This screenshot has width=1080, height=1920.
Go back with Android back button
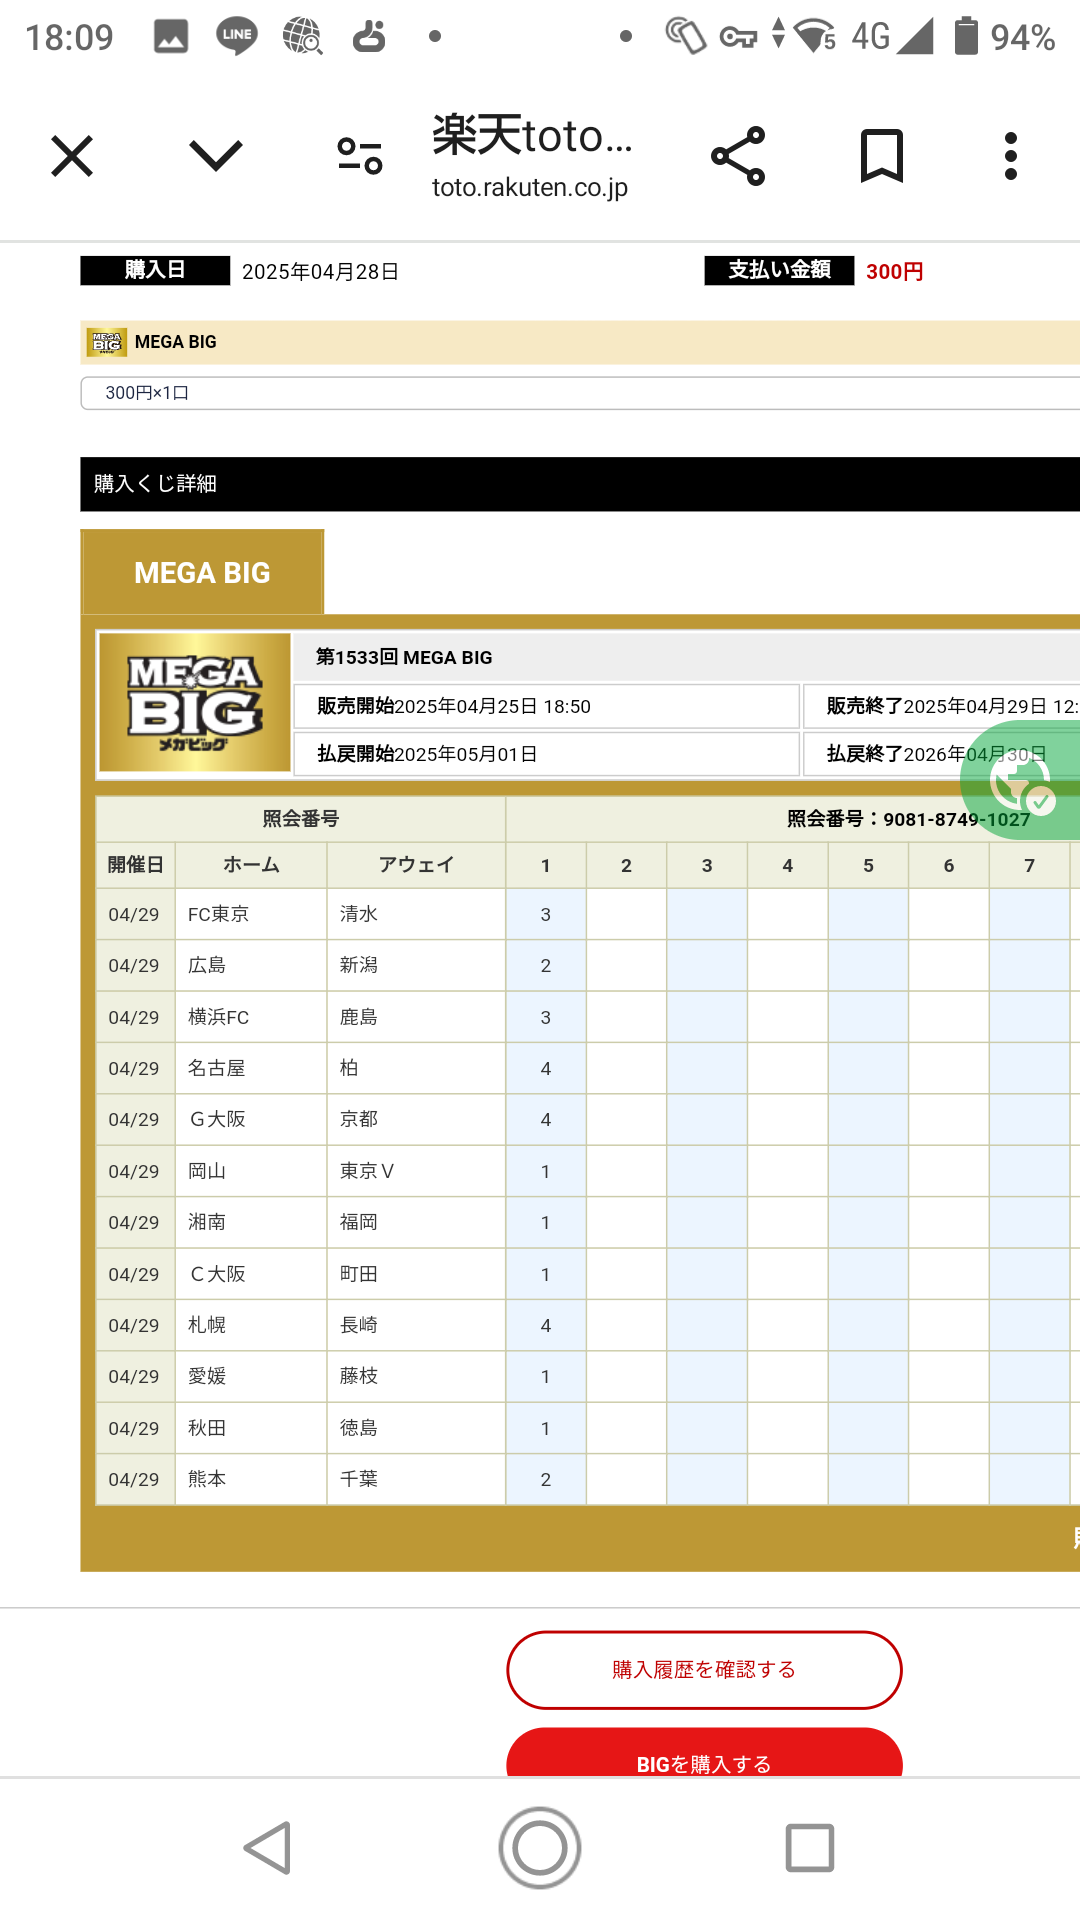tap(268, 1848)
